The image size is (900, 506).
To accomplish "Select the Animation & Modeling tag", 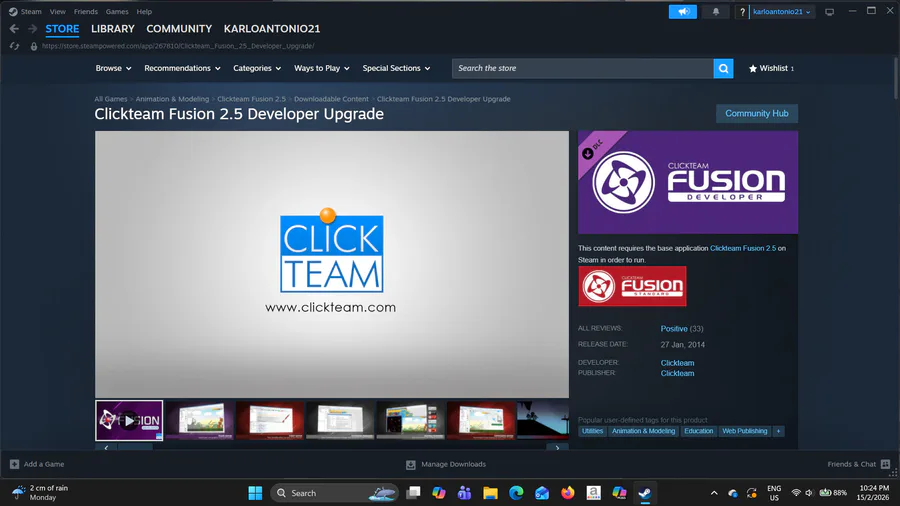I will click(x=643, y=431).
